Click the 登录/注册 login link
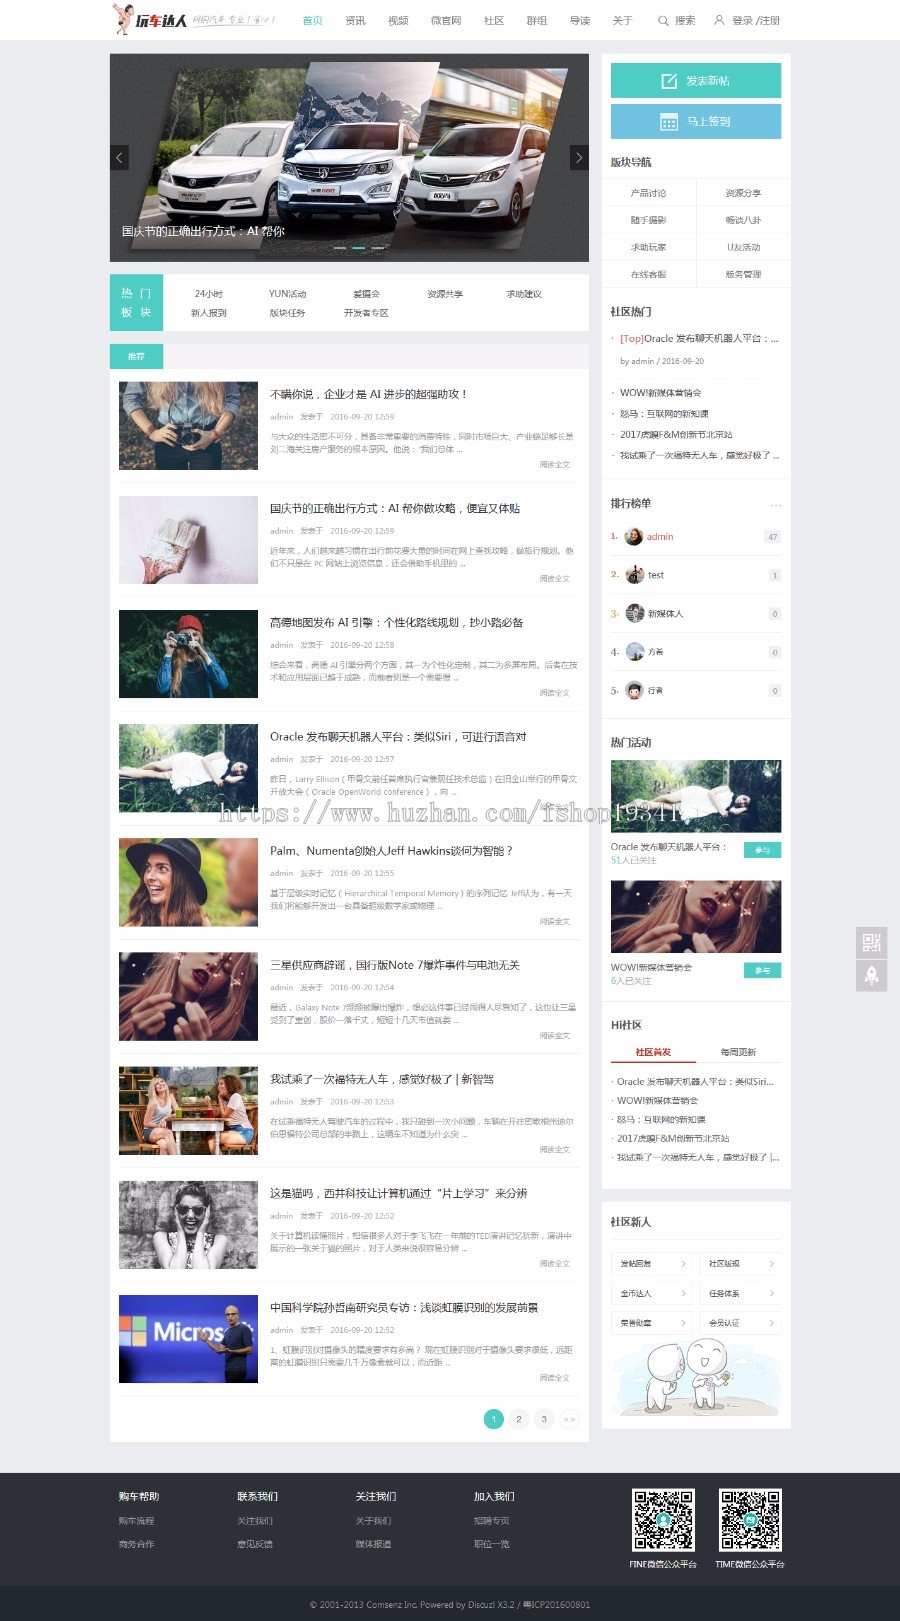900x1621 pixels. pos(756,21)
